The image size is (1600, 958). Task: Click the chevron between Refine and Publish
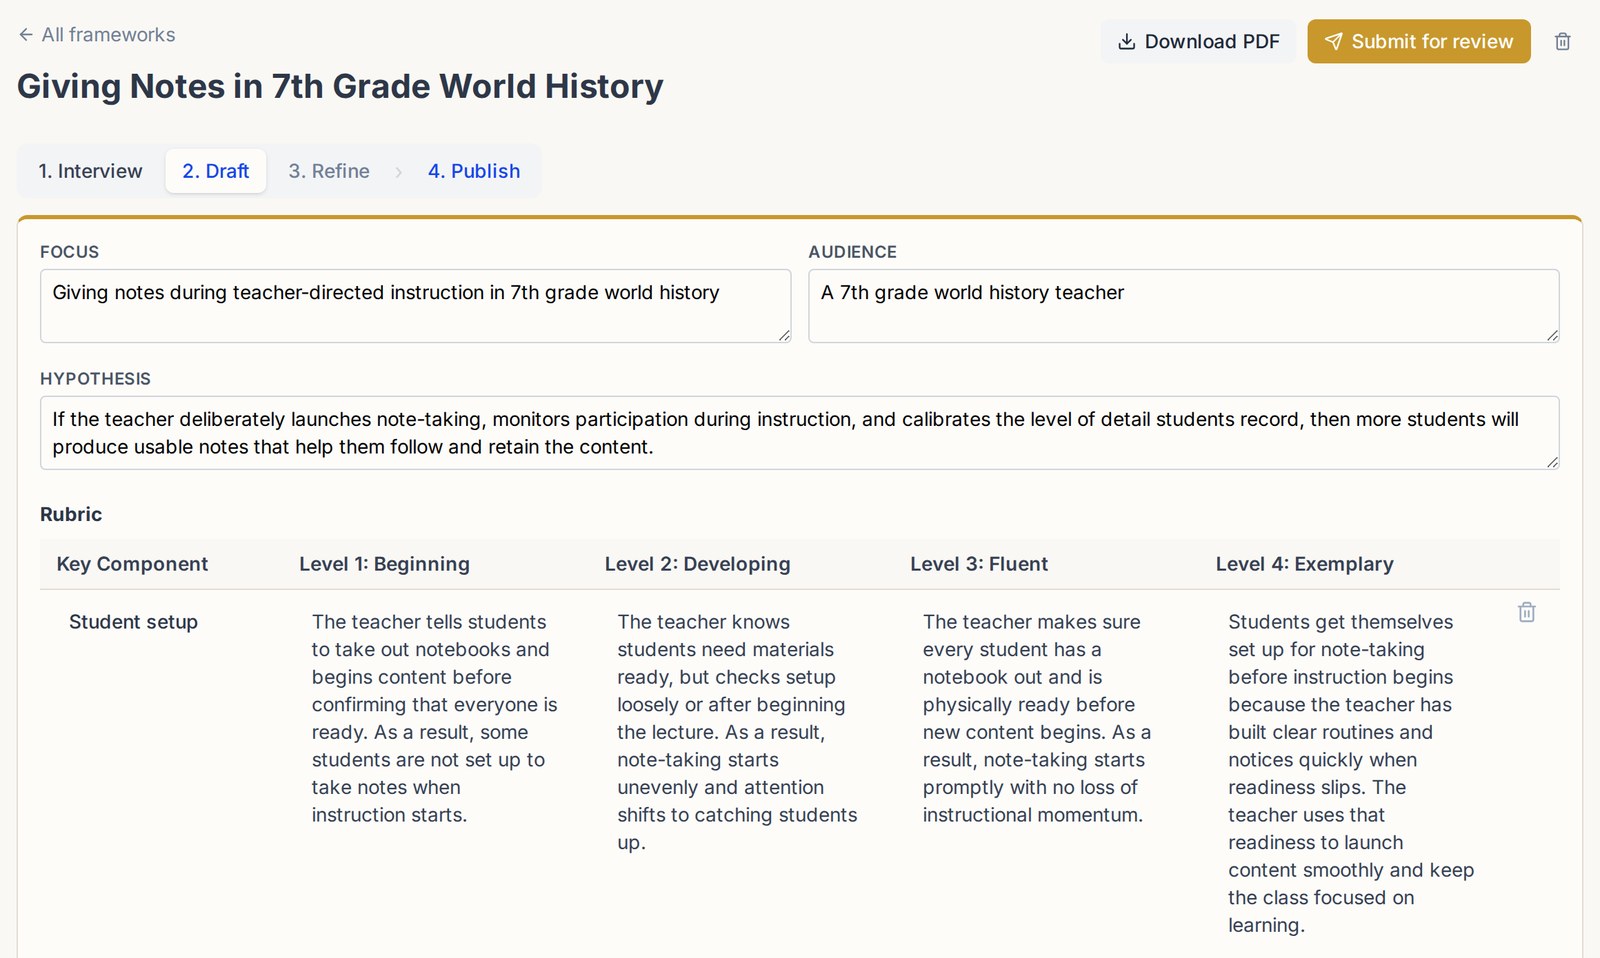[x=398, y=172]
